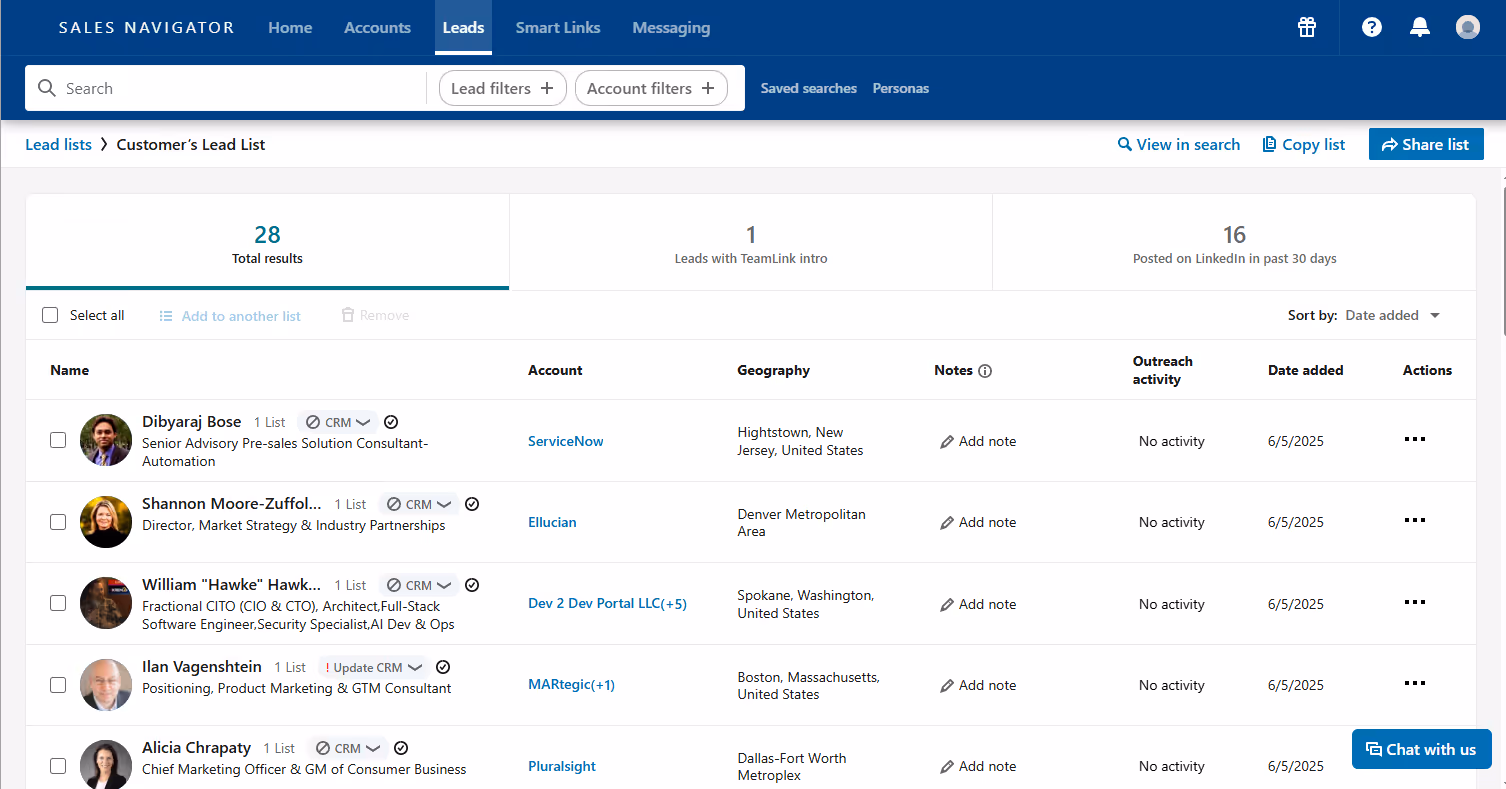Go to the Accounts tab
The height and width of the screenshot is (789, 1506).
[x=377, y=27]
